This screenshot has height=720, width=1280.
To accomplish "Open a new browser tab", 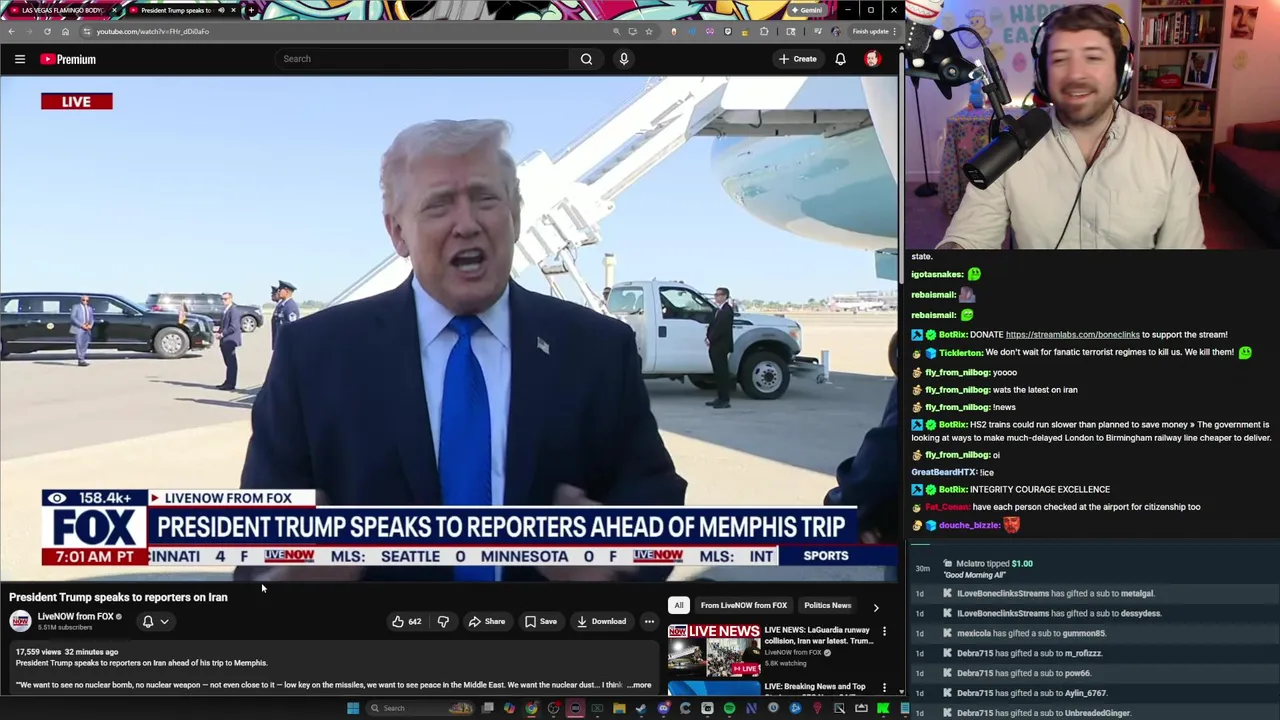I will click(x=251, y=10).
